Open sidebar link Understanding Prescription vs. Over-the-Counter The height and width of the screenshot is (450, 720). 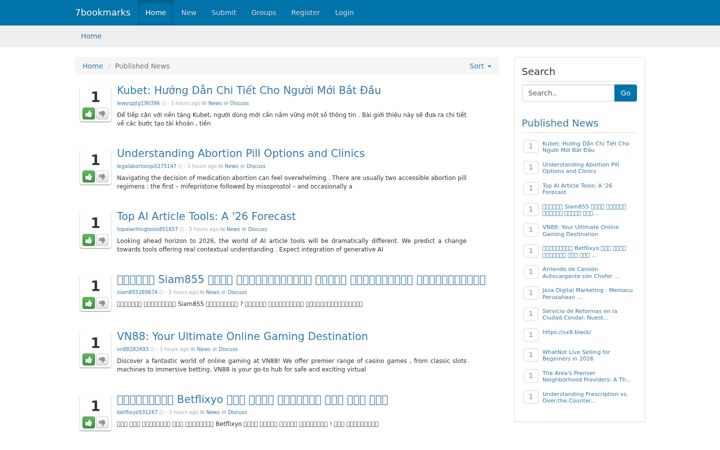[585, 397]
